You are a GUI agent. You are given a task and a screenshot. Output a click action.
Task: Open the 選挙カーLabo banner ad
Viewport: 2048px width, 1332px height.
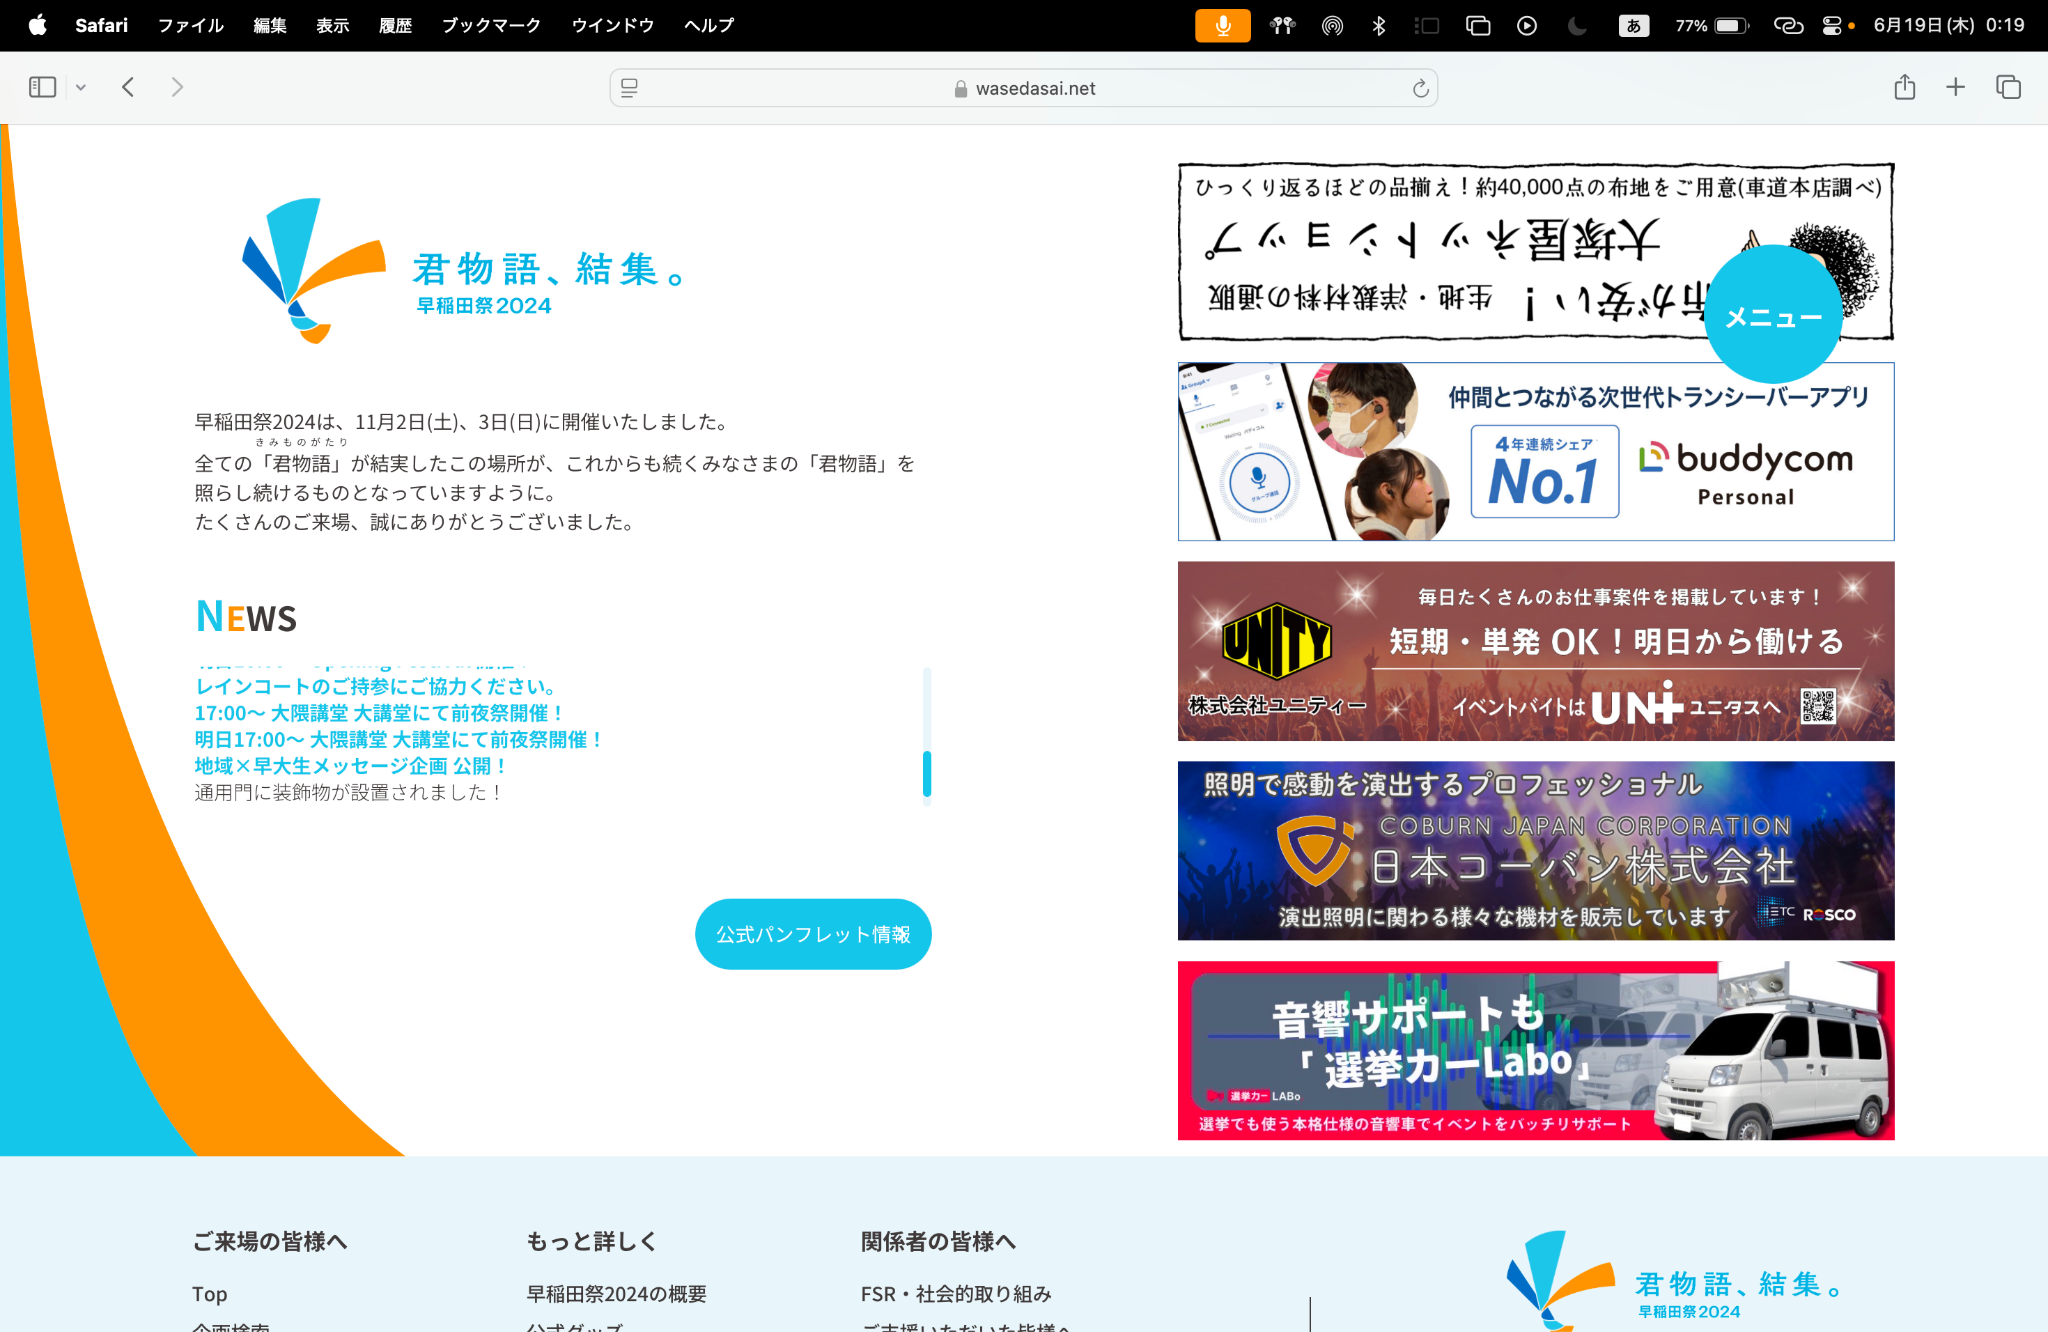coord(1536,1051)
